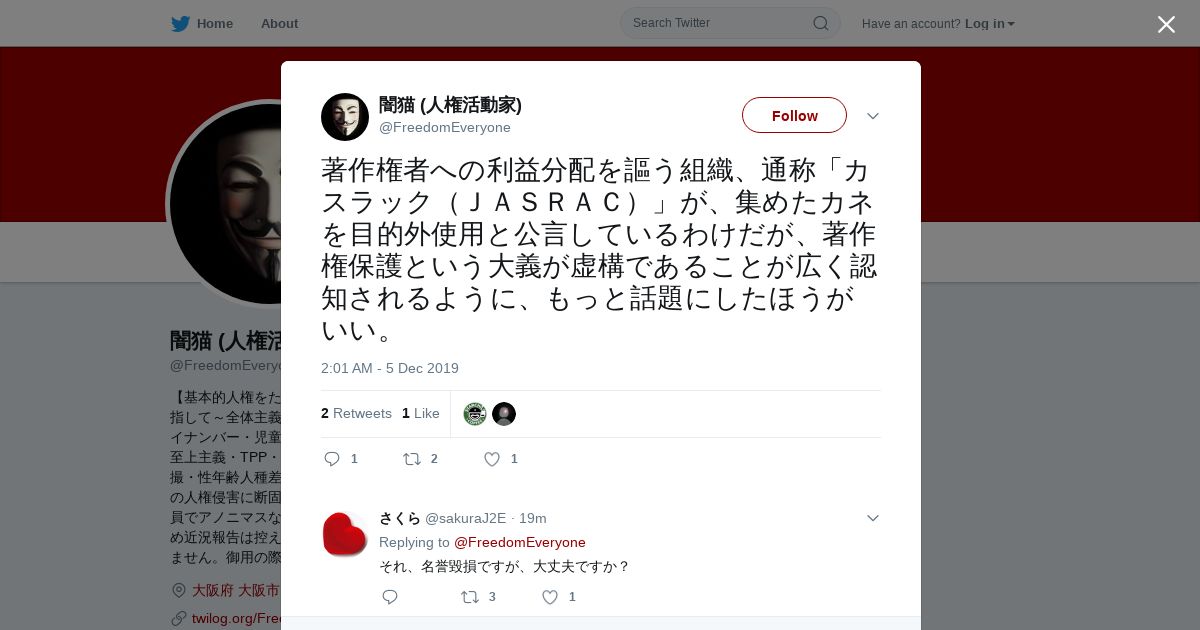The width and height of the screenshot is (1200, 630).
Task: Close the tweet overlay with X
Action: [1166, 24]
